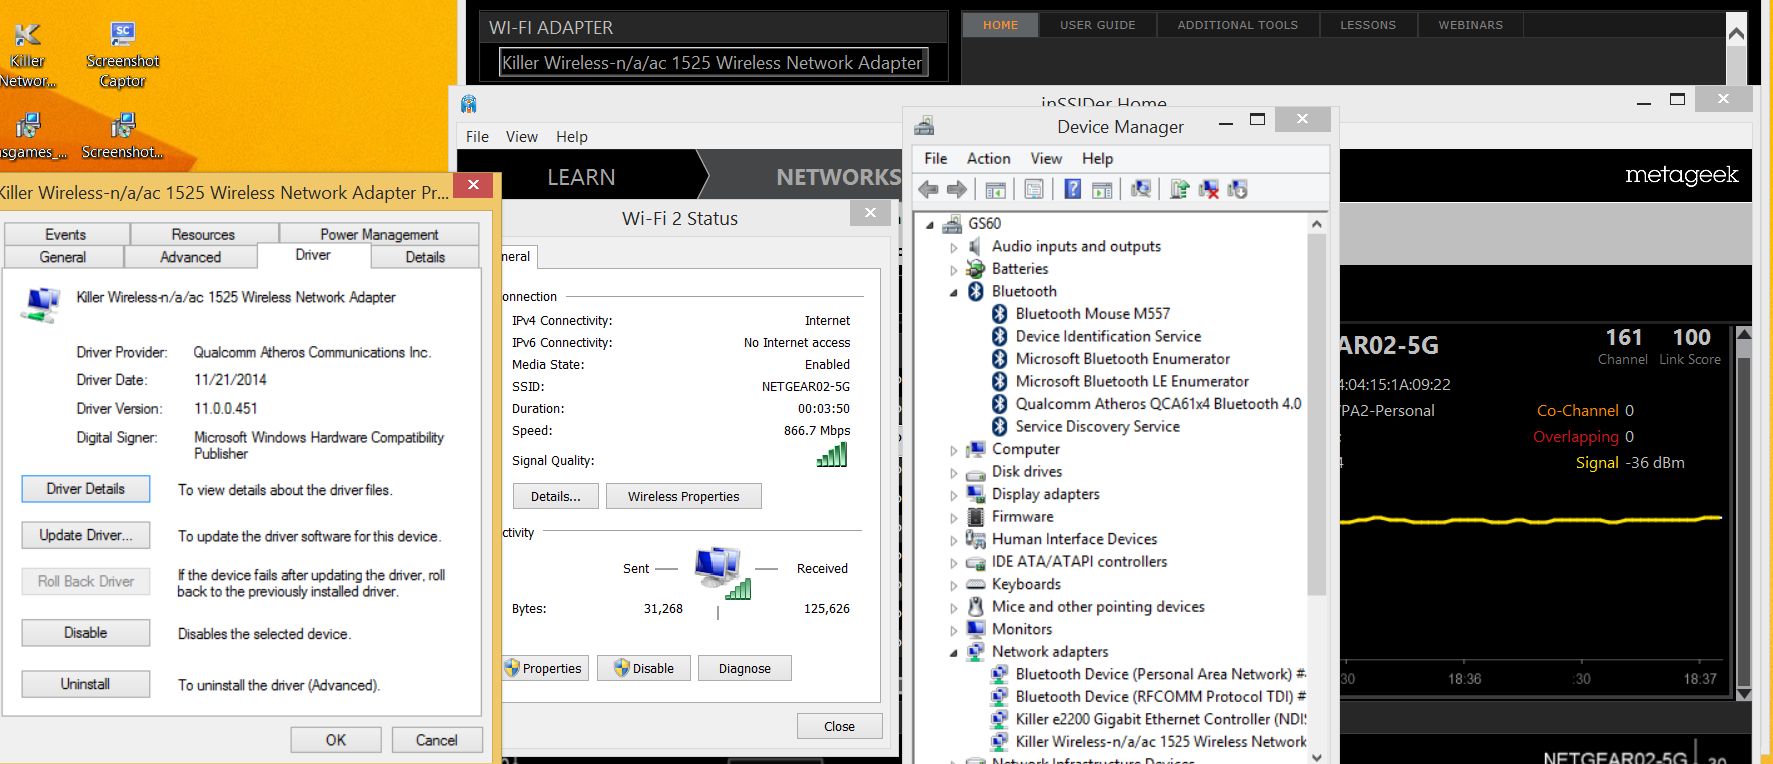Click Show/Hide Console Tree icon in Device Manager
The width and height of the screenshot is (1773, 764).
click(995, 189)
